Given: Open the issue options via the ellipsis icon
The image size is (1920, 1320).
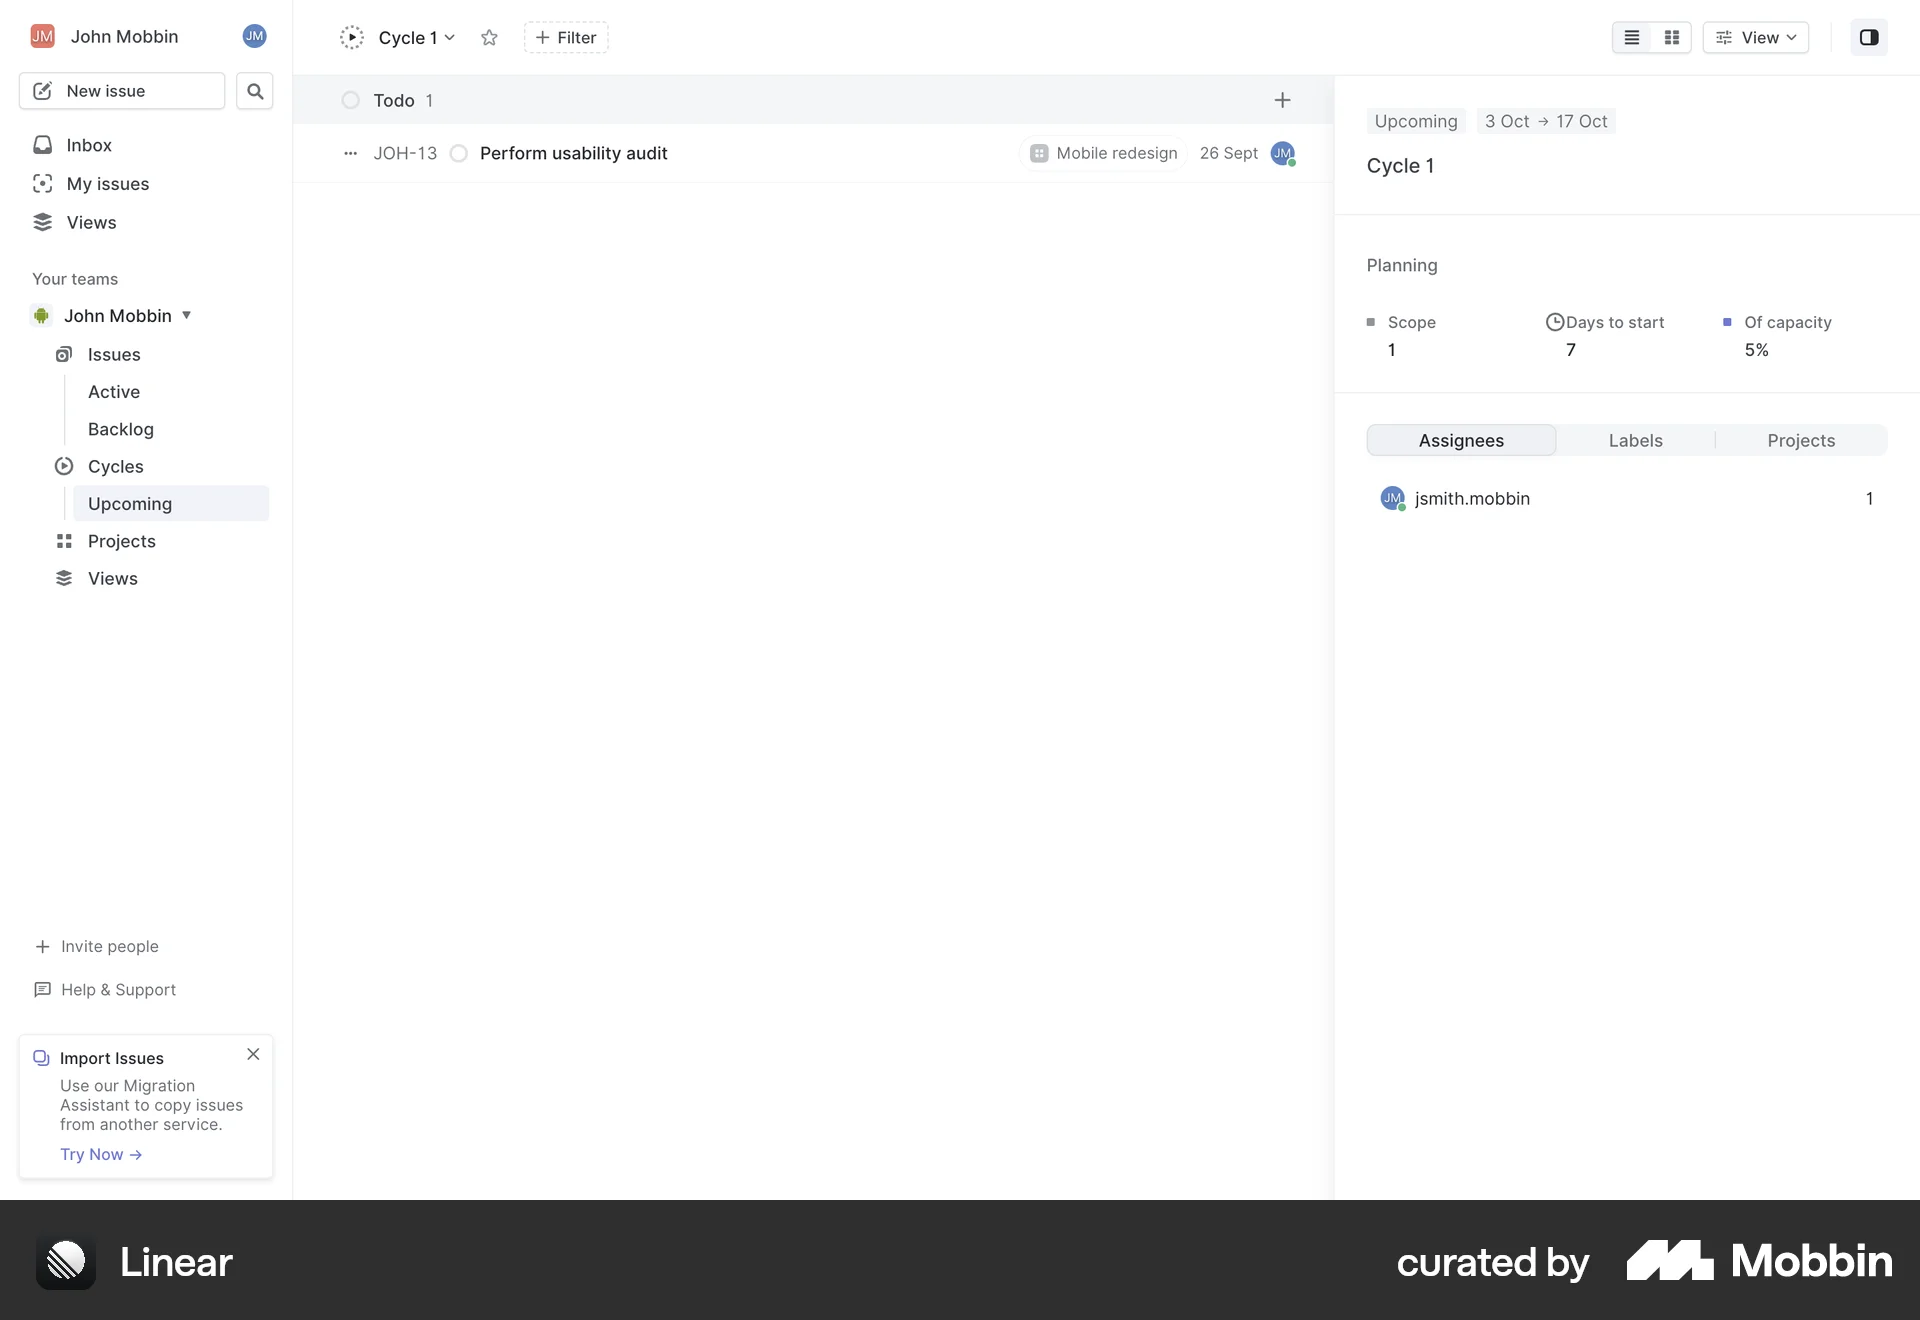Looking at the screenshot, I should point(350,153).
